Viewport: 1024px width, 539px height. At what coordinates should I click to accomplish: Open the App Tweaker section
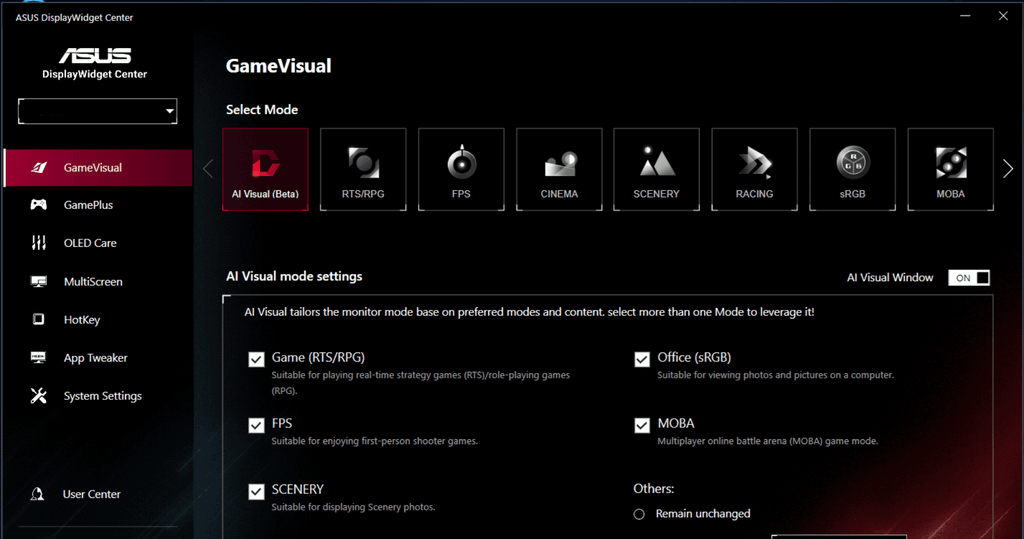(x=98, y=357)
